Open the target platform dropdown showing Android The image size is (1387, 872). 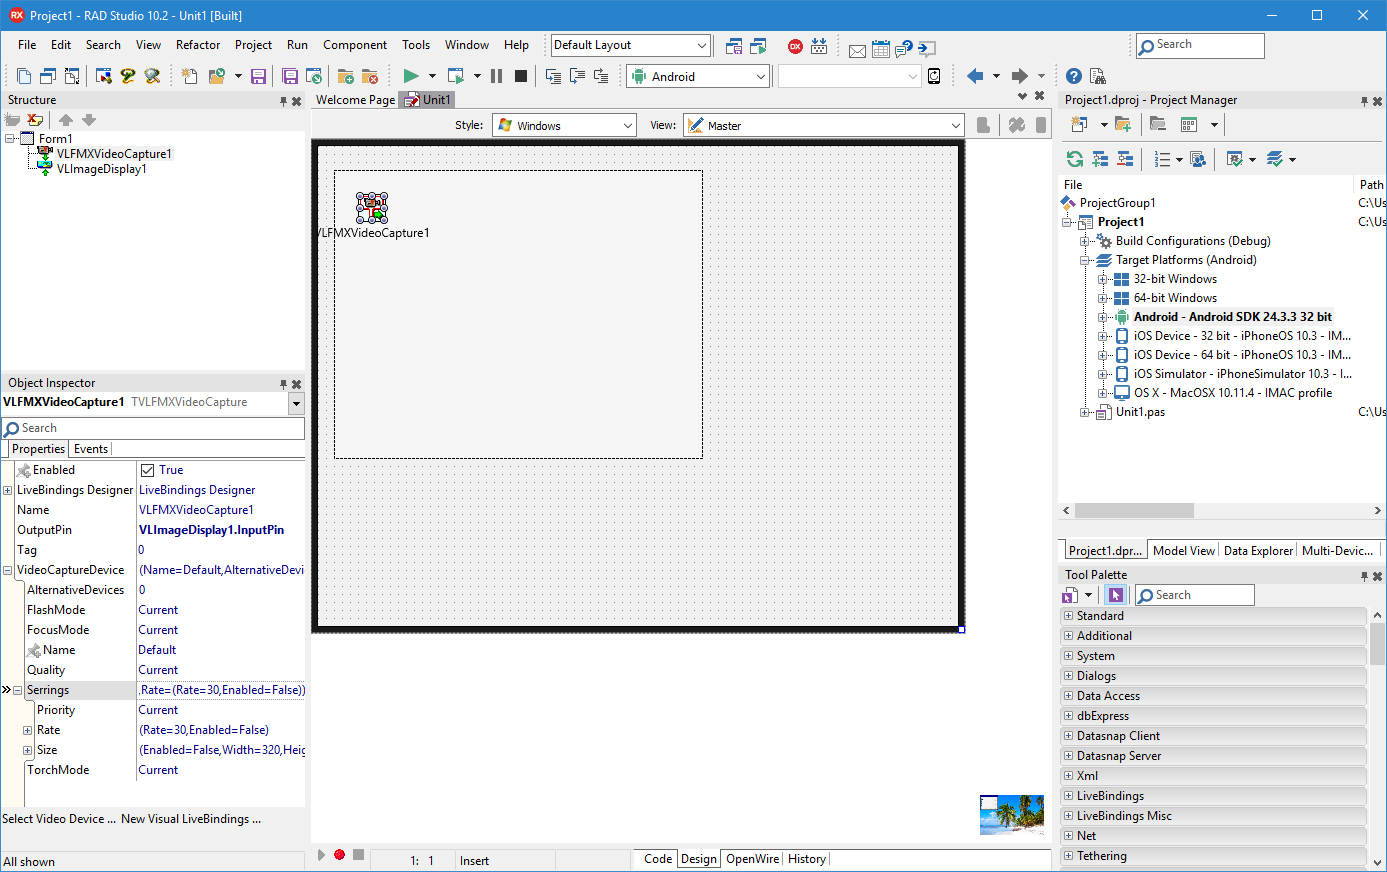coord(760,75)
